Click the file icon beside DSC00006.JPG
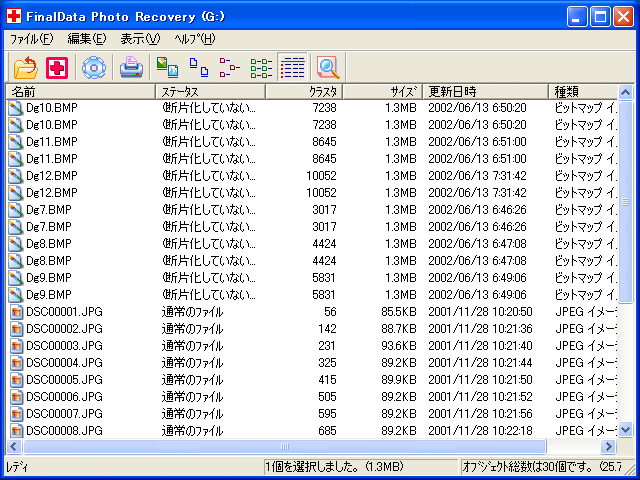 pyautogui.click(x=16, y=397)
